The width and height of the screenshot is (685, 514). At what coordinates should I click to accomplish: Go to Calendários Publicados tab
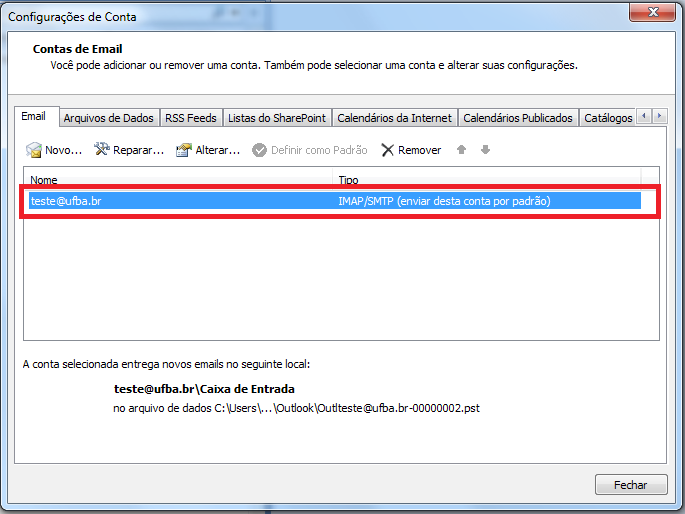click(518, 118)
